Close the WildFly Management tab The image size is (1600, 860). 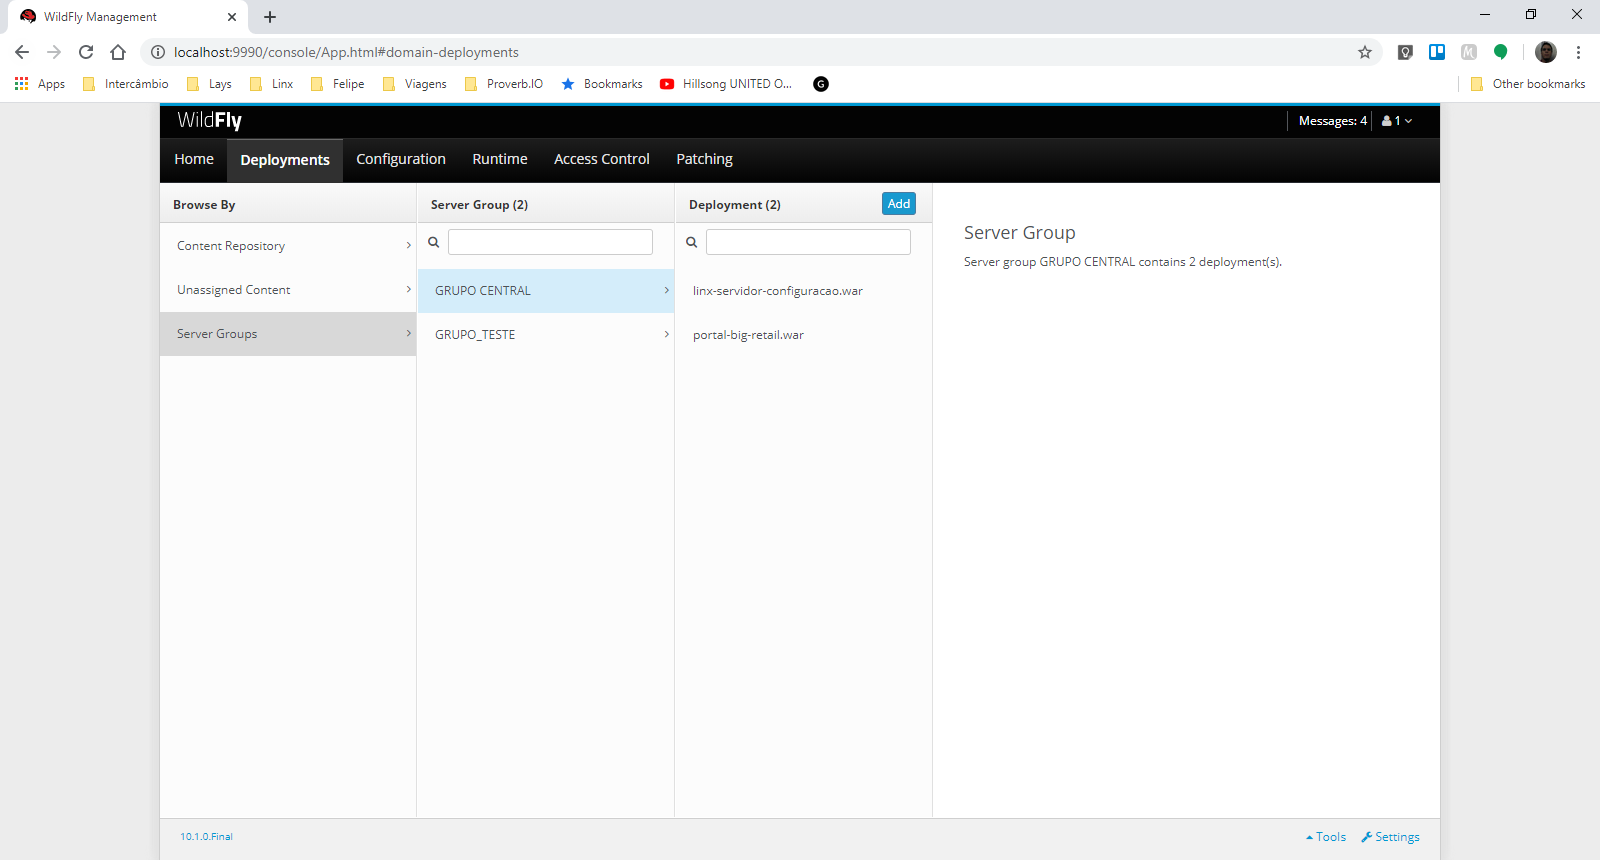coord(232,17)
